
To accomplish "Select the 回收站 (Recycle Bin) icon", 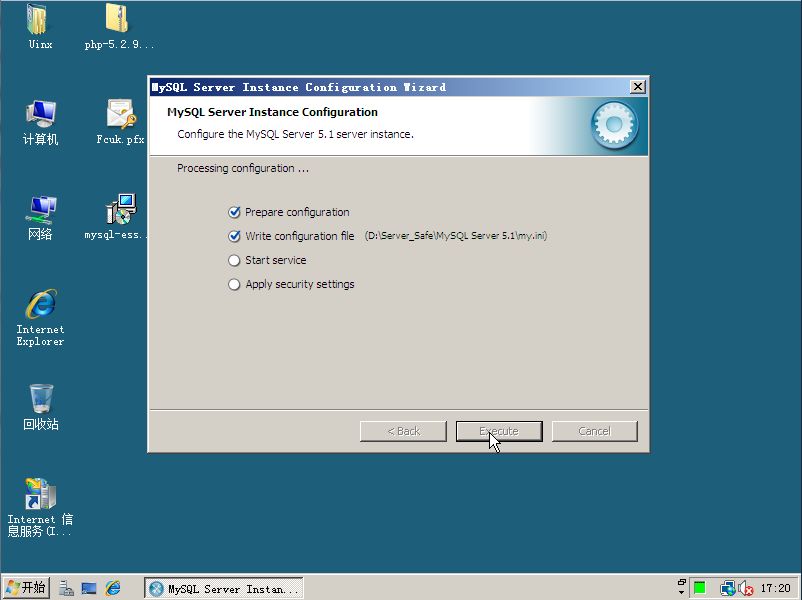I will [41, 399].
